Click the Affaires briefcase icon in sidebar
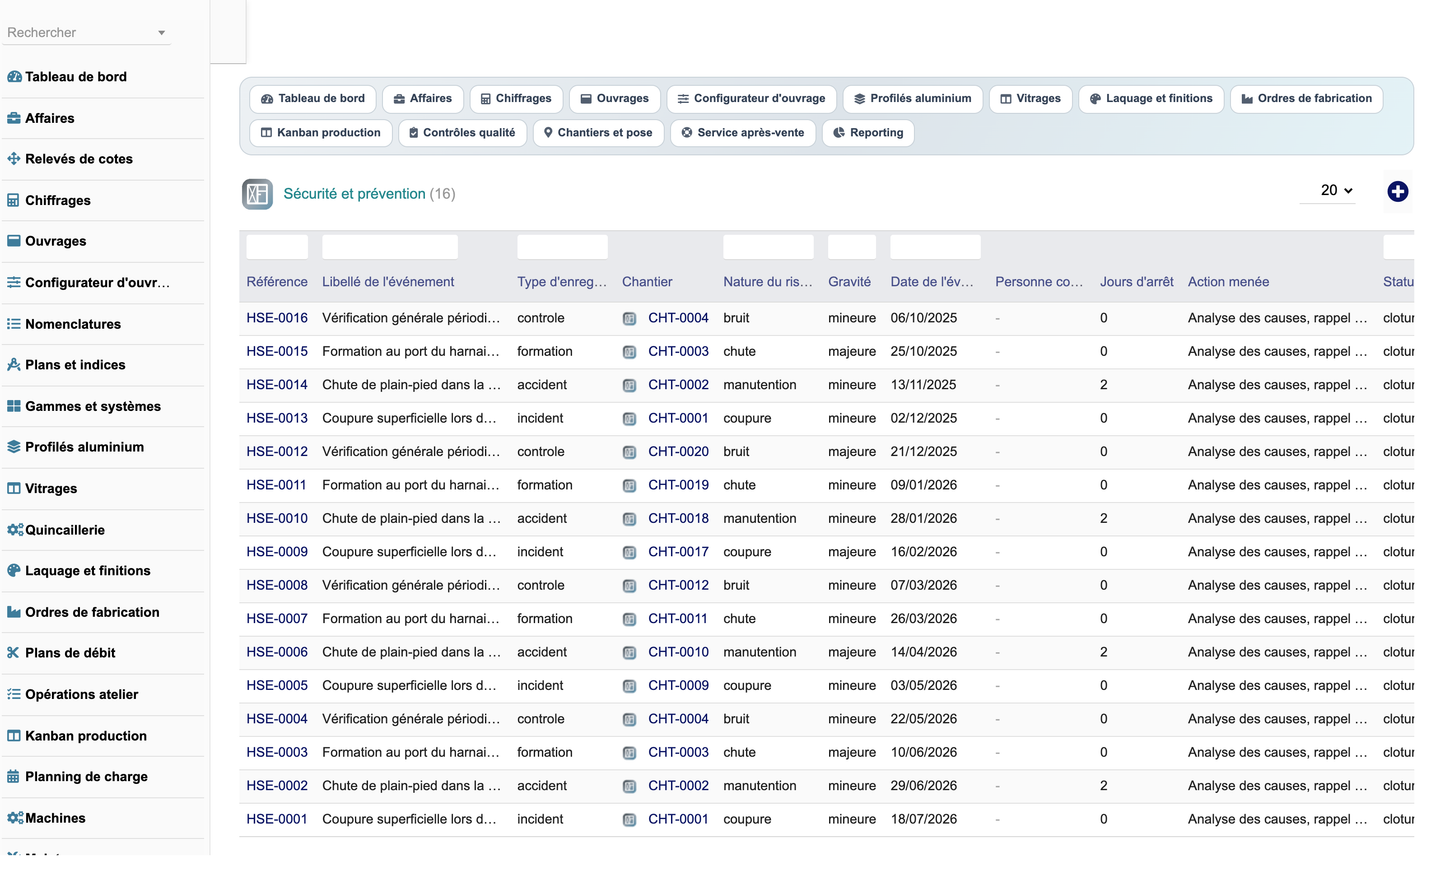Viewport: 1445px width, 894px height. (14, 118)
